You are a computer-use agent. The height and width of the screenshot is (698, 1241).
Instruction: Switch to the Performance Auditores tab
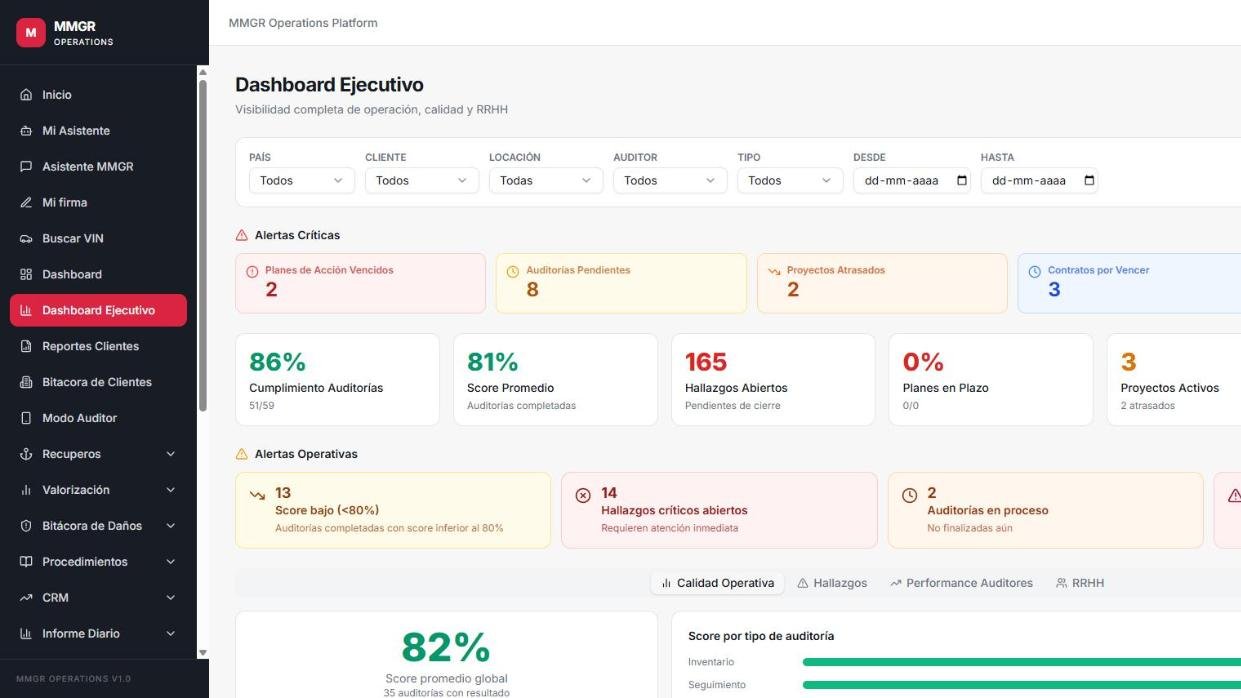961,583
